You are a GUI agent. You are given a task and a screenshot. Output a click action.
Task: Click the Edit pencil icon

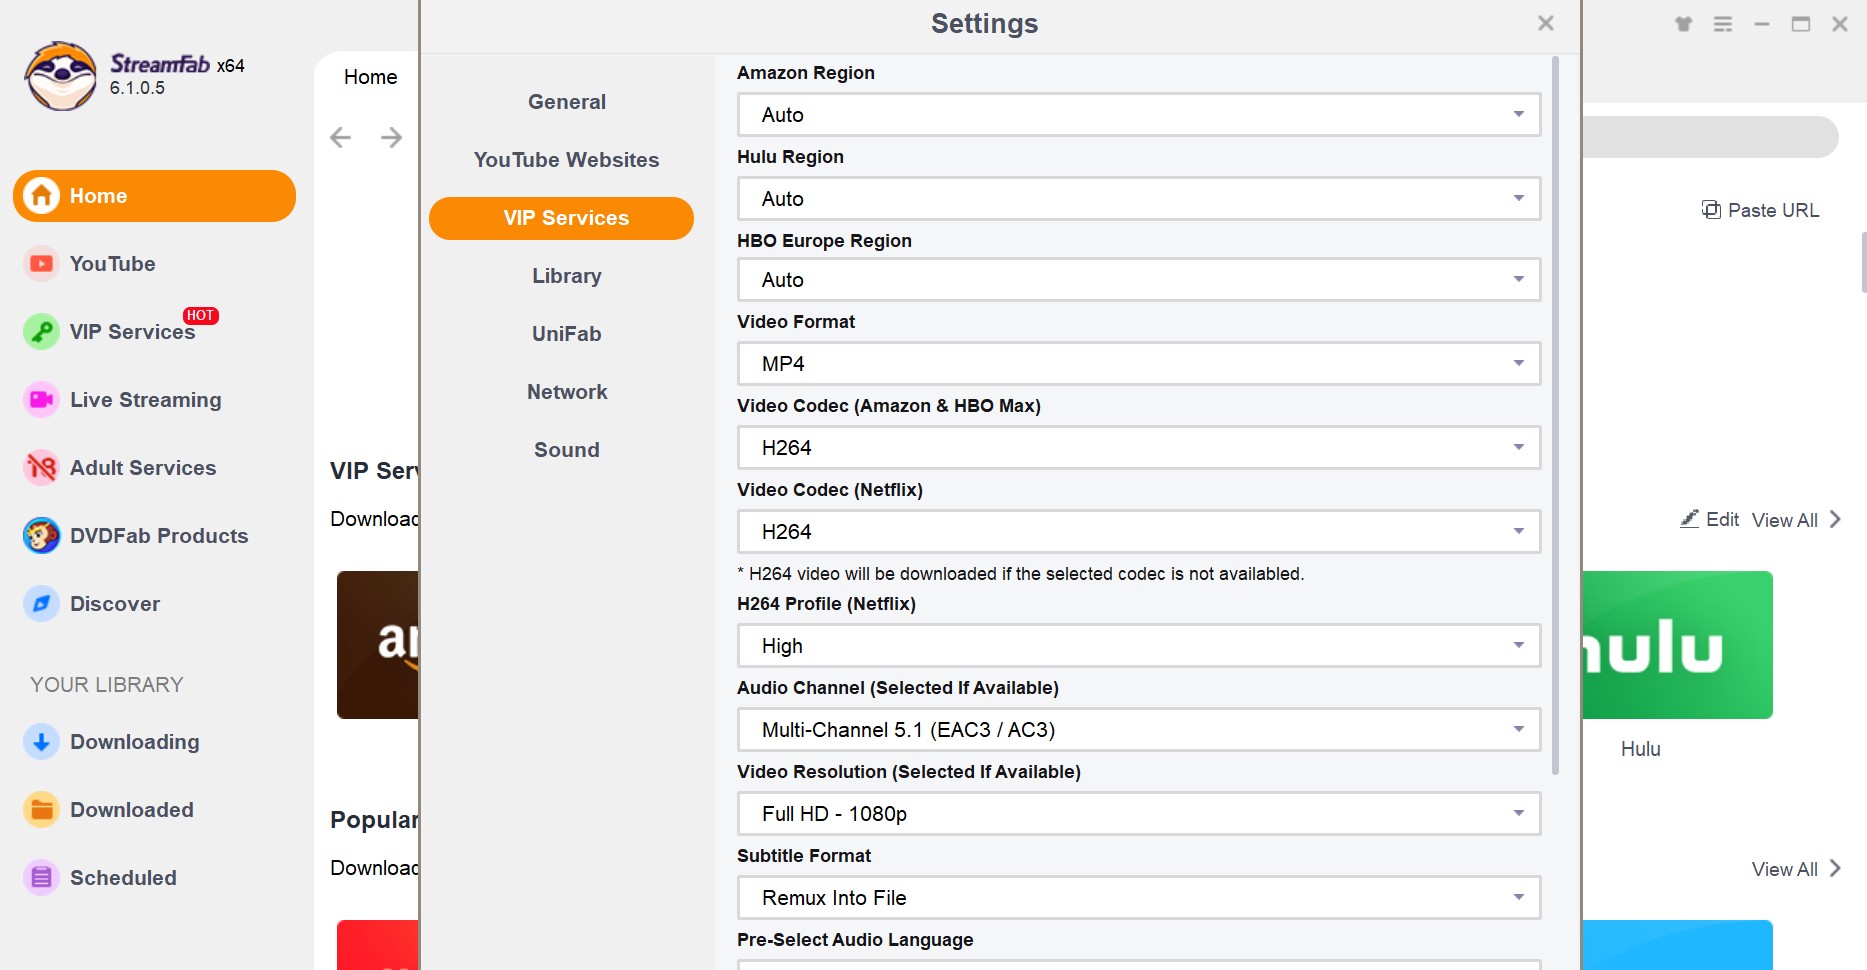pos(1689,519)
